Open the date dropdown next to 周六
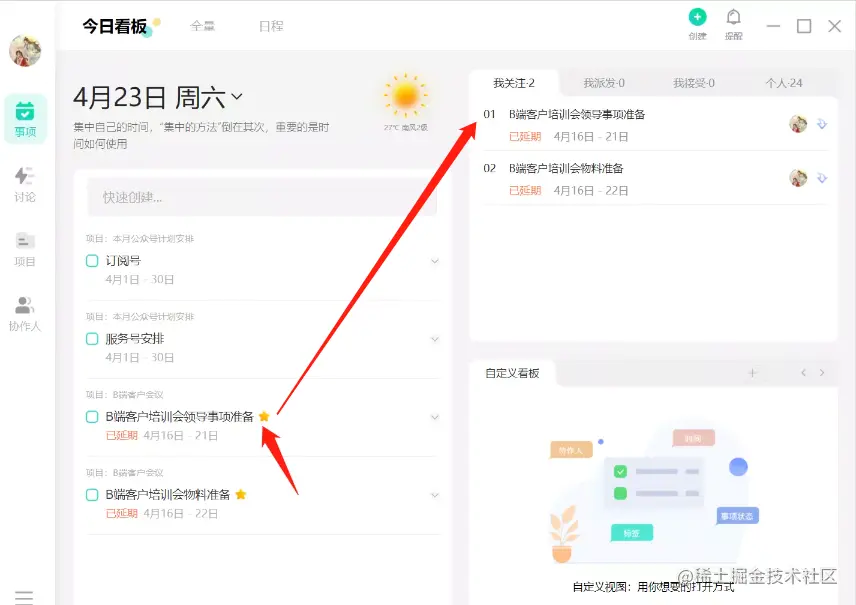This screenshot has width=856, height=605. point(237,97)
